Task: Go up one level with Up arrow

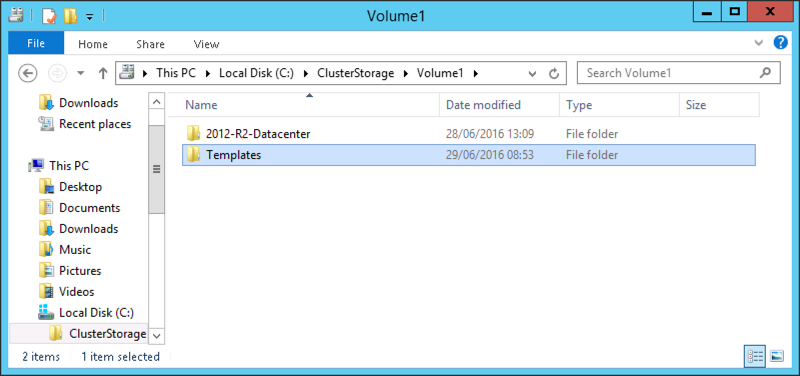Action: pos(103,73)
